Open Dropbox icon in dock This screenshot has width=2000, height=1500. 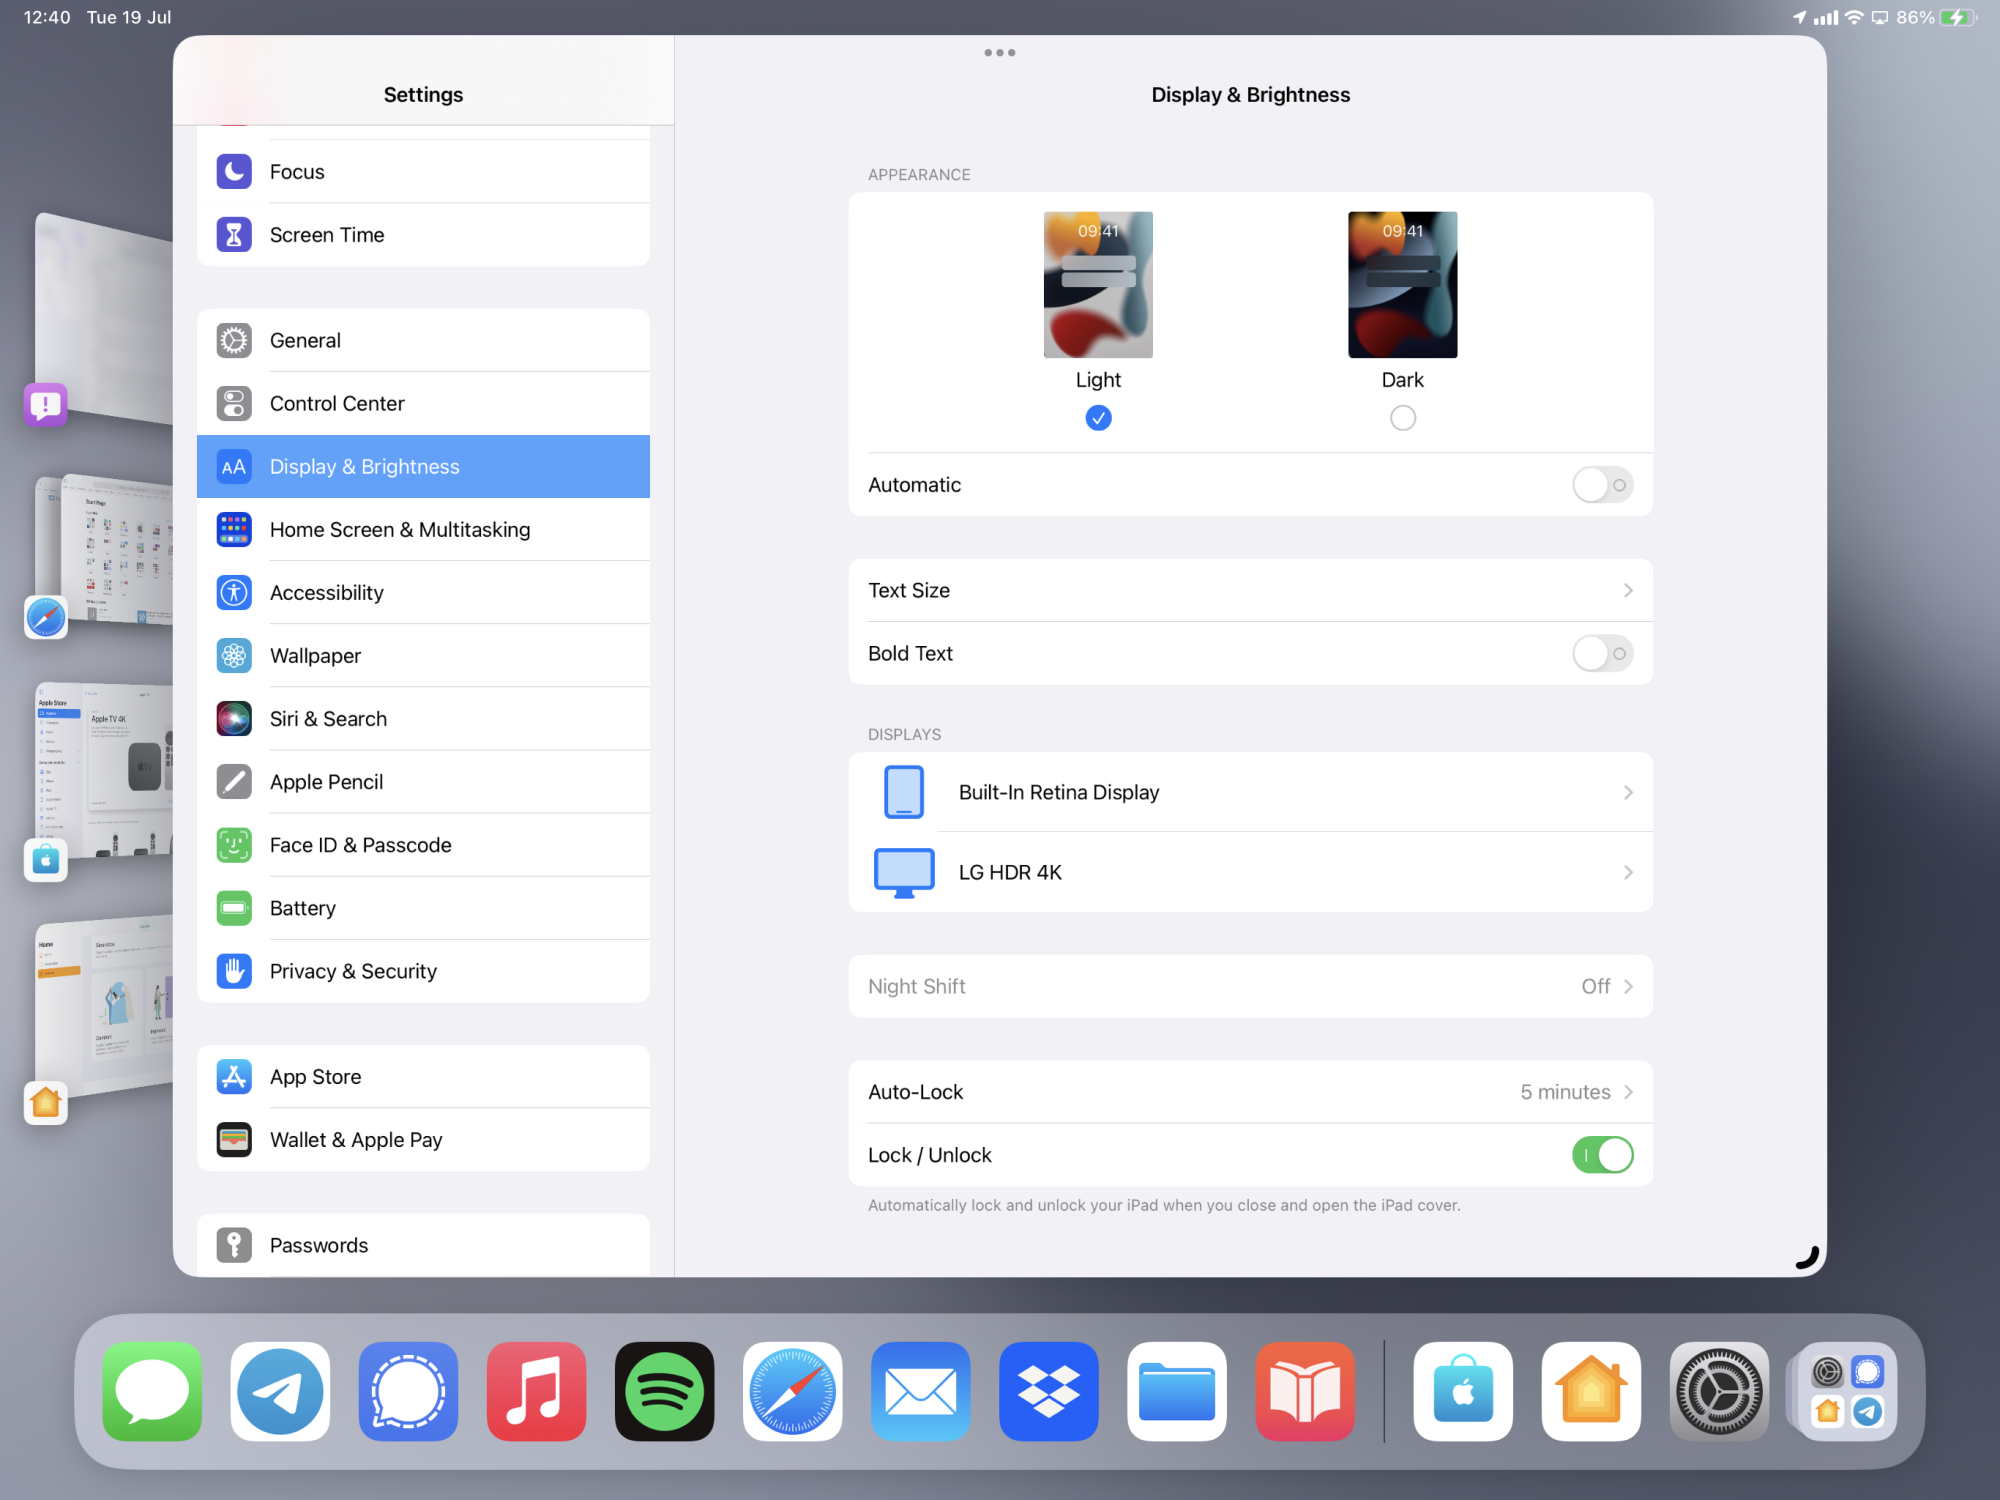(1048, 1391)
